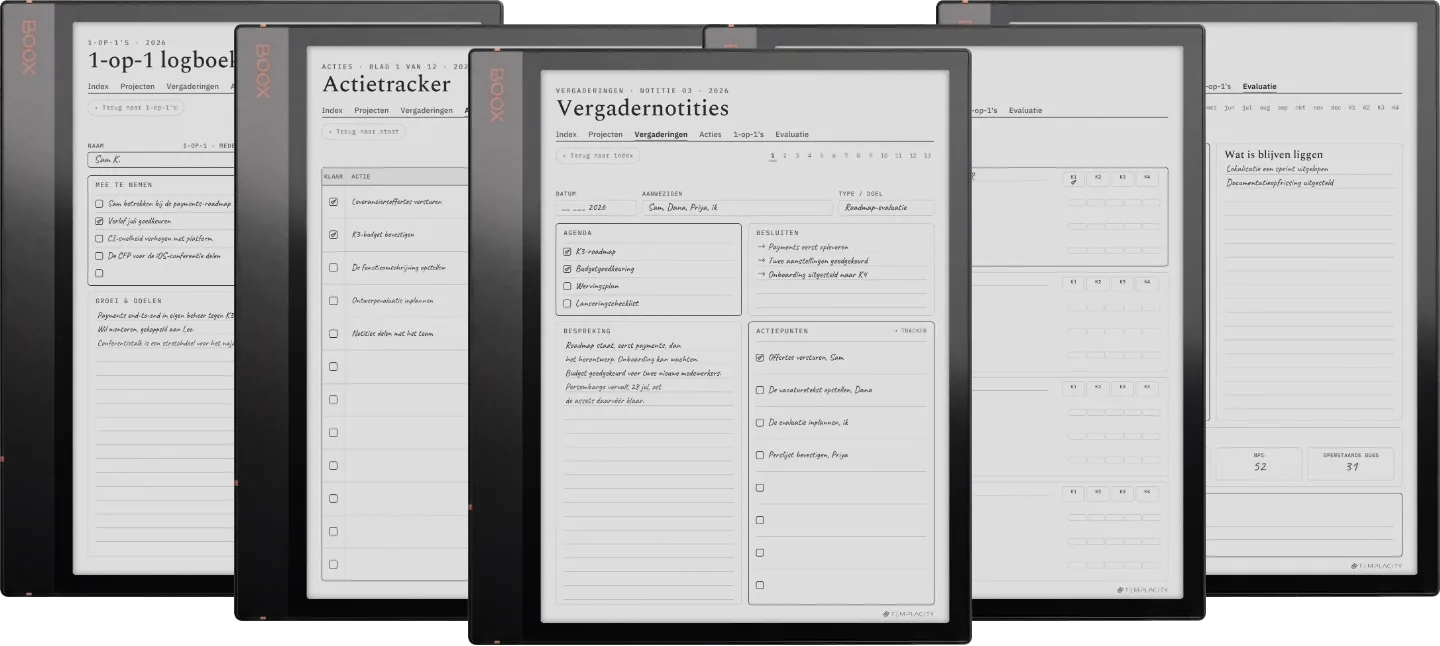Click the Templacity logo on Evaluatie page
The height and width of the screenshot is (646, 1440).
(1376, 566)
